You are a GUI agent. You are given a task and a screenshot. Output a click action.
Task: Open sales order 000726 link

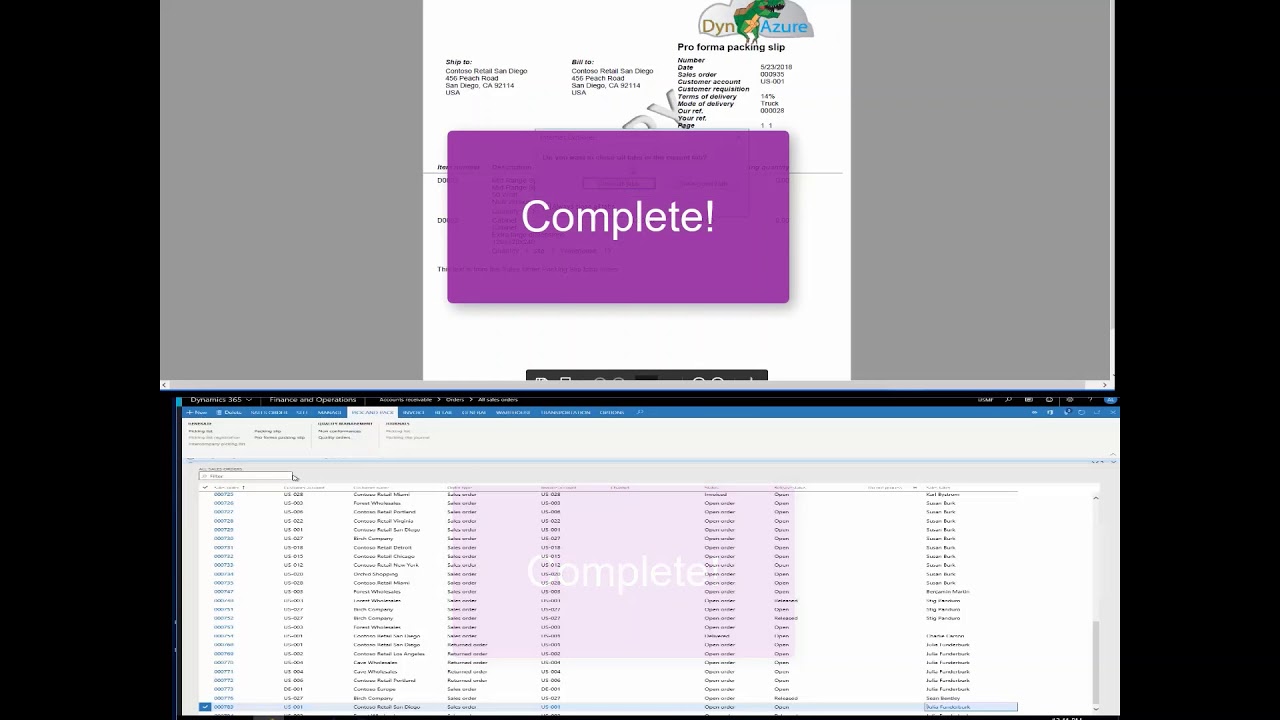point(223,503)
